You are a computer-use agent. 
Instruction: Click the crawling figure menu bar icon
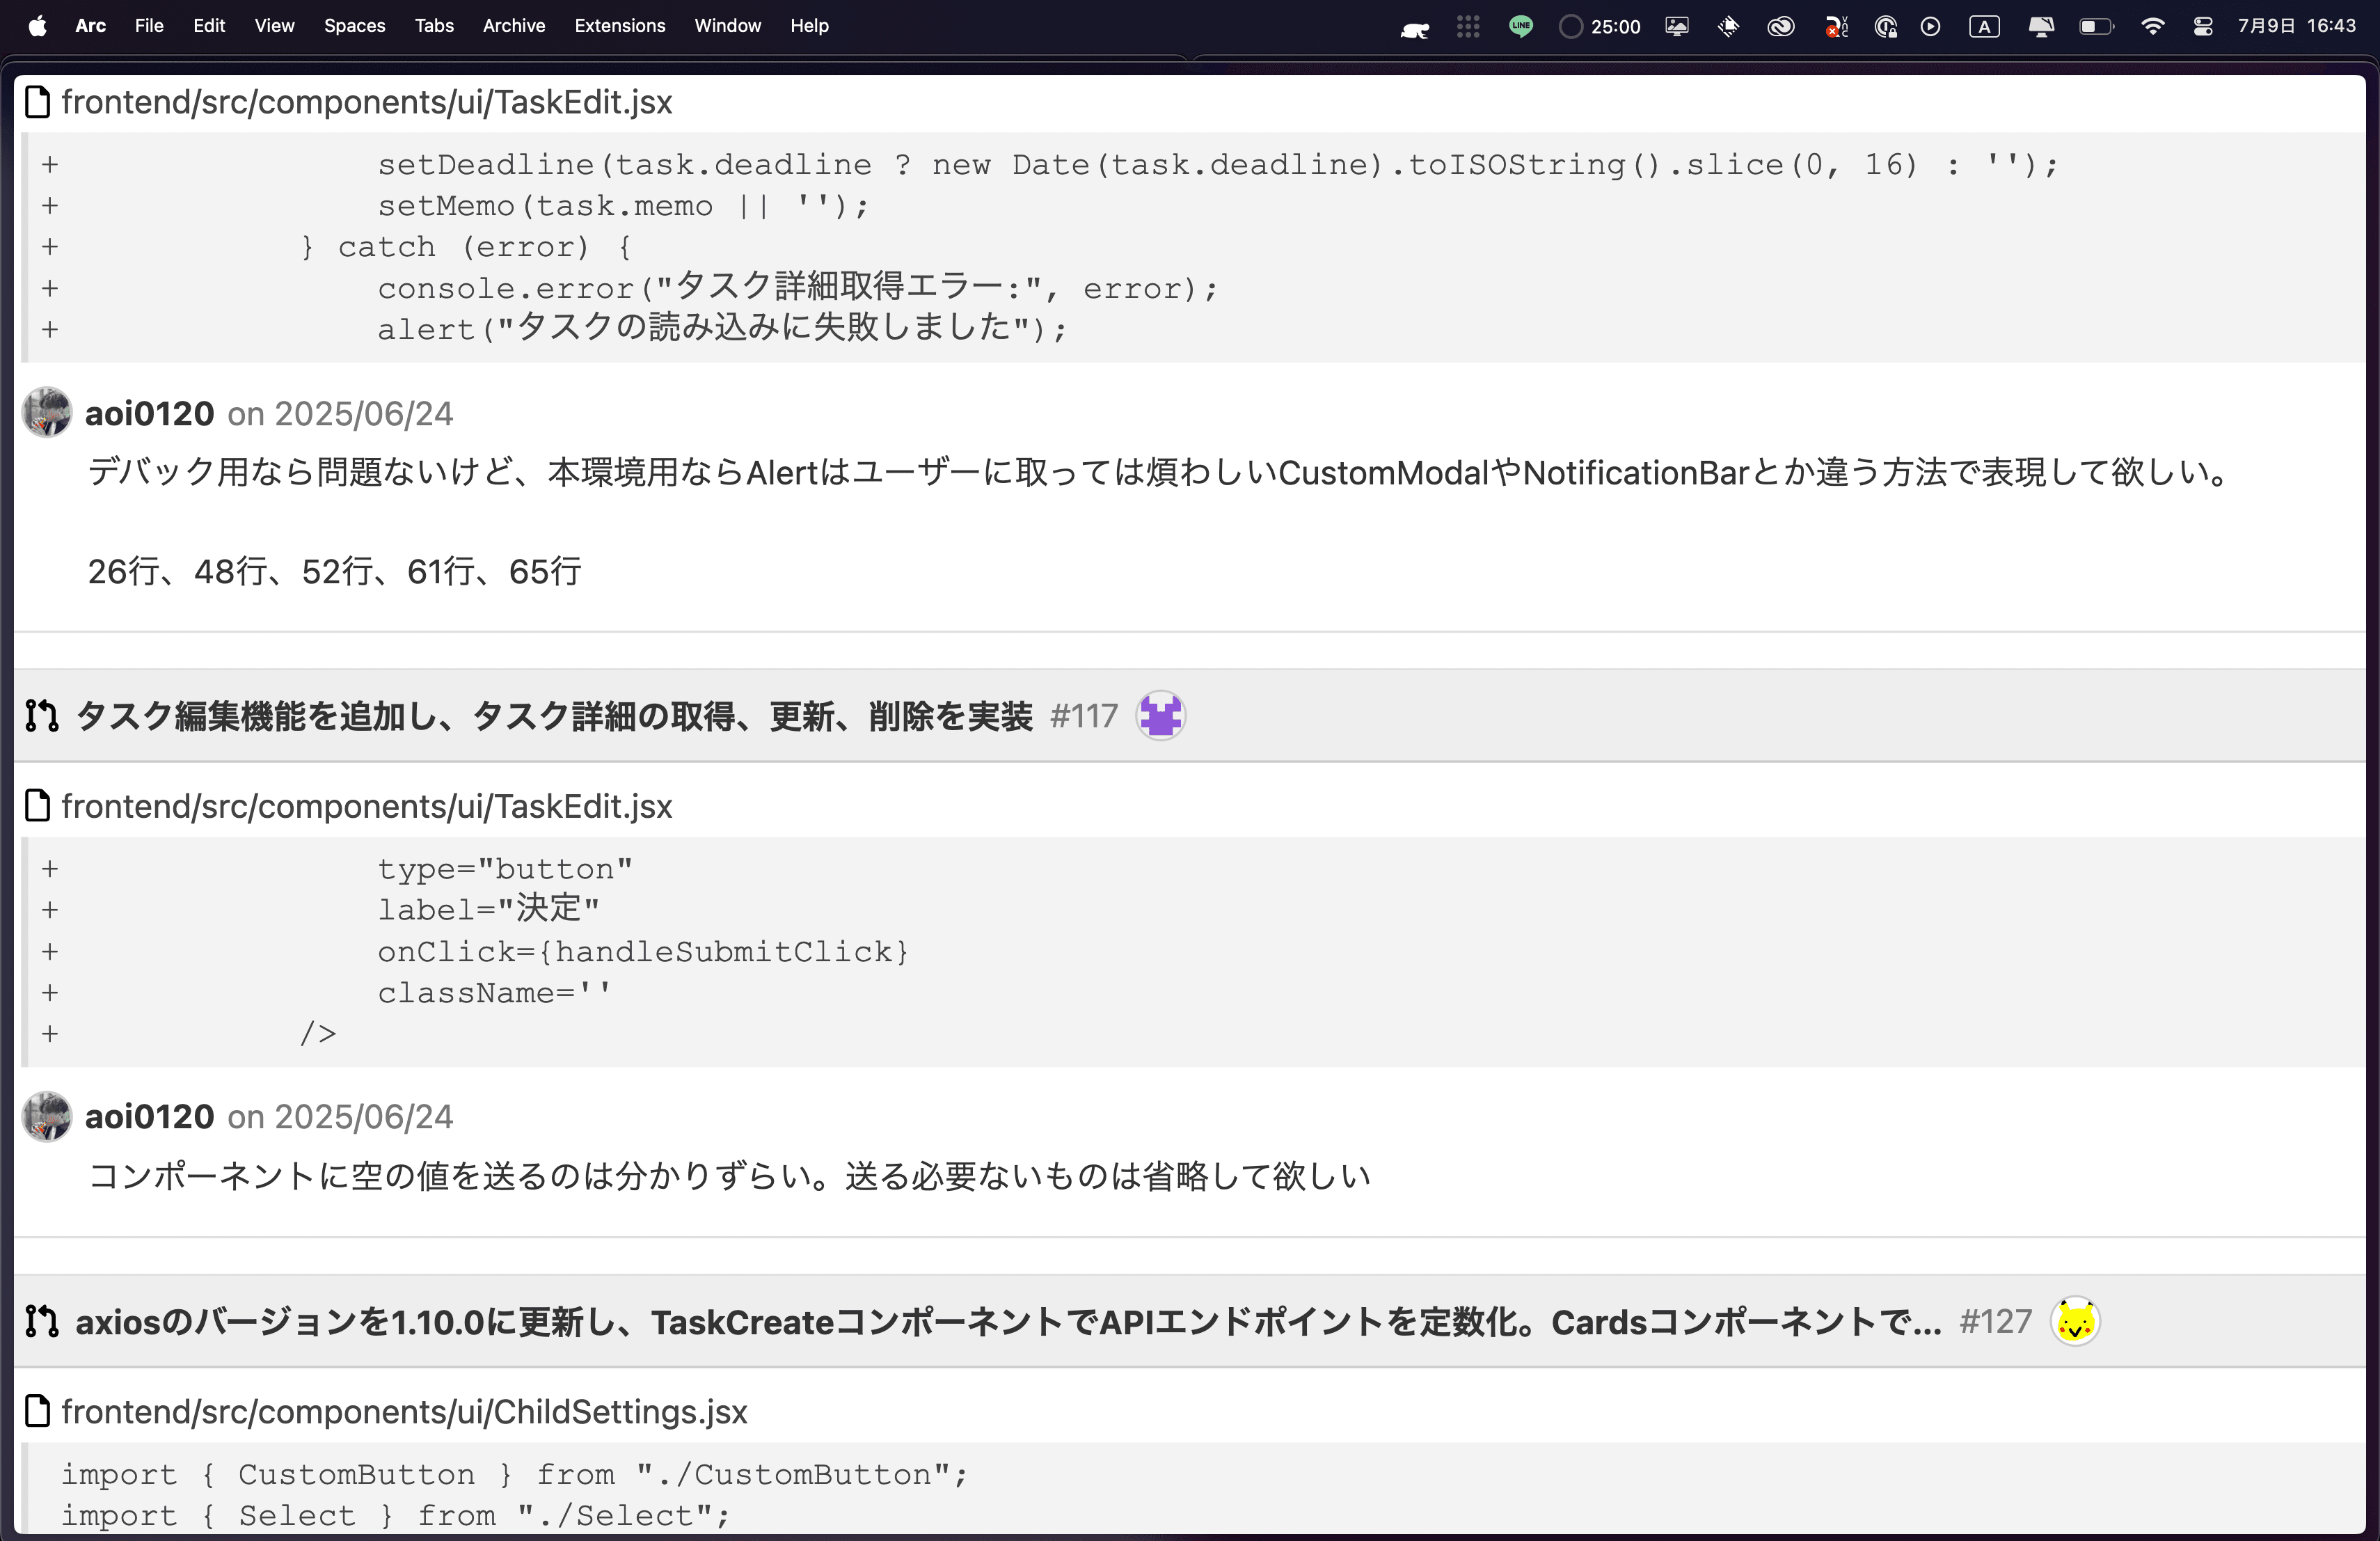pyautogui.click(x=1415, y=28)
